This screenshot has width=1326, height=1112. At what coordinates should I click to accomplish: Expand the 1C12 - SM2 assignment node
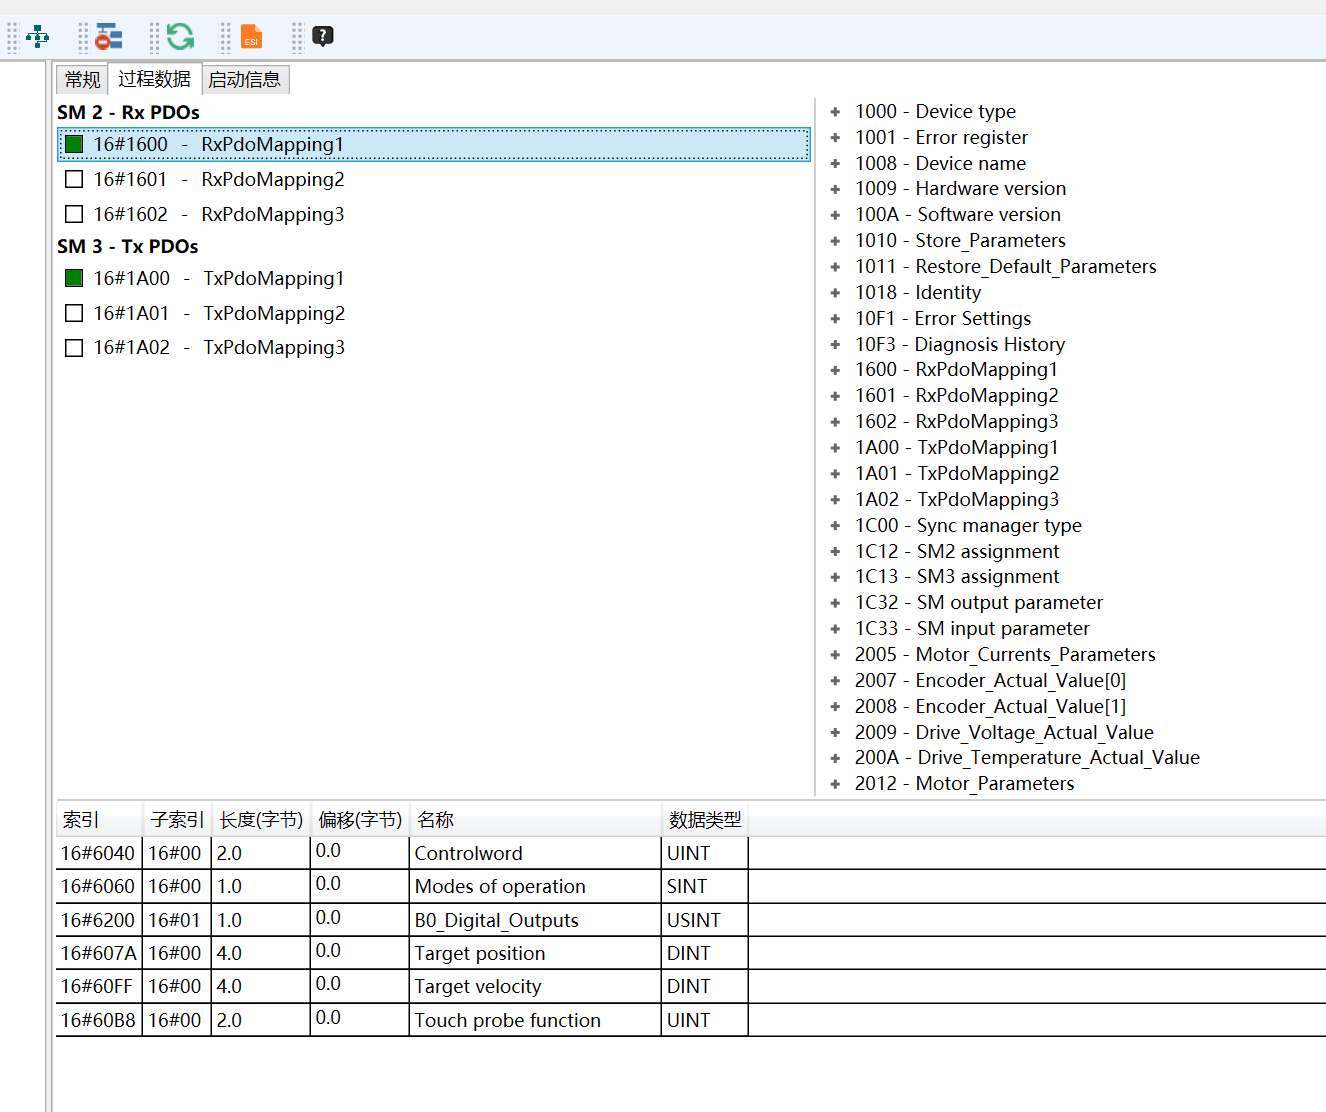pos(835,552)
